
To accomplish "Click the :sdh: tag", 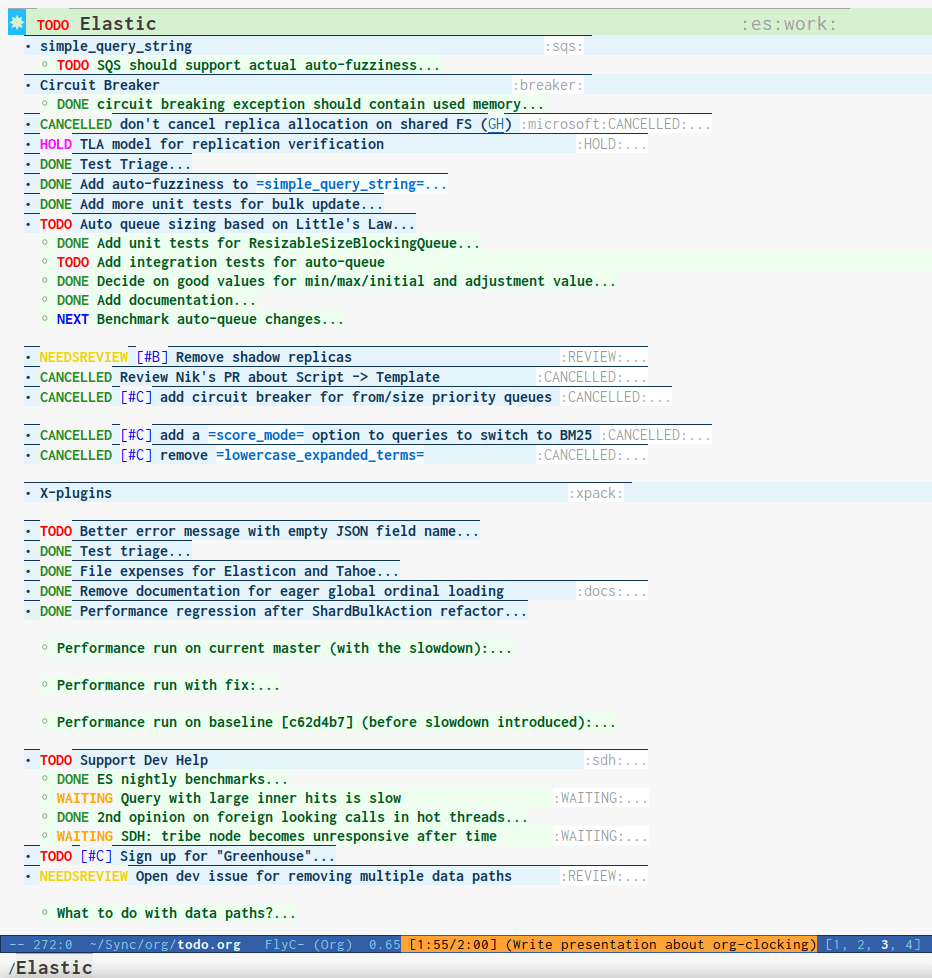I will coord(603,760).
